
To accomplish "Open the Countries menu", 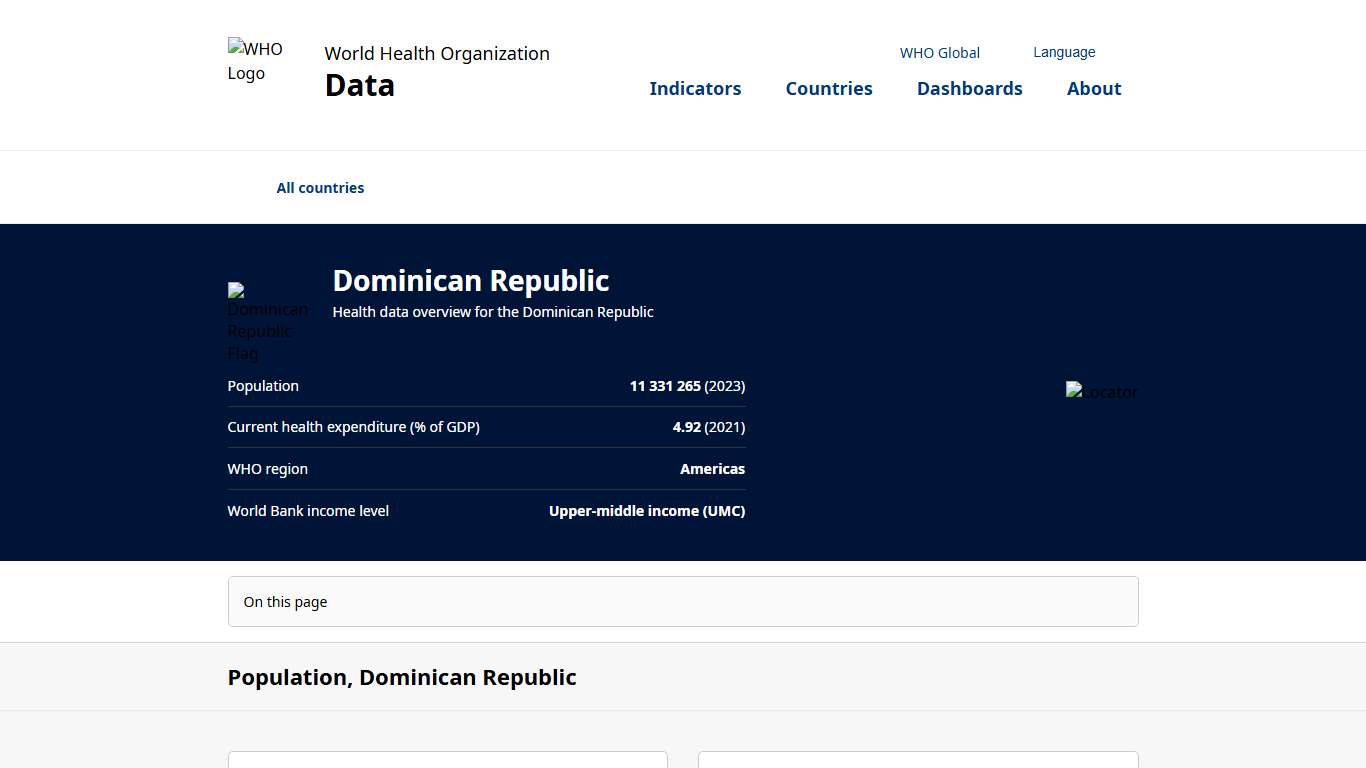I will tap(829, 88).
